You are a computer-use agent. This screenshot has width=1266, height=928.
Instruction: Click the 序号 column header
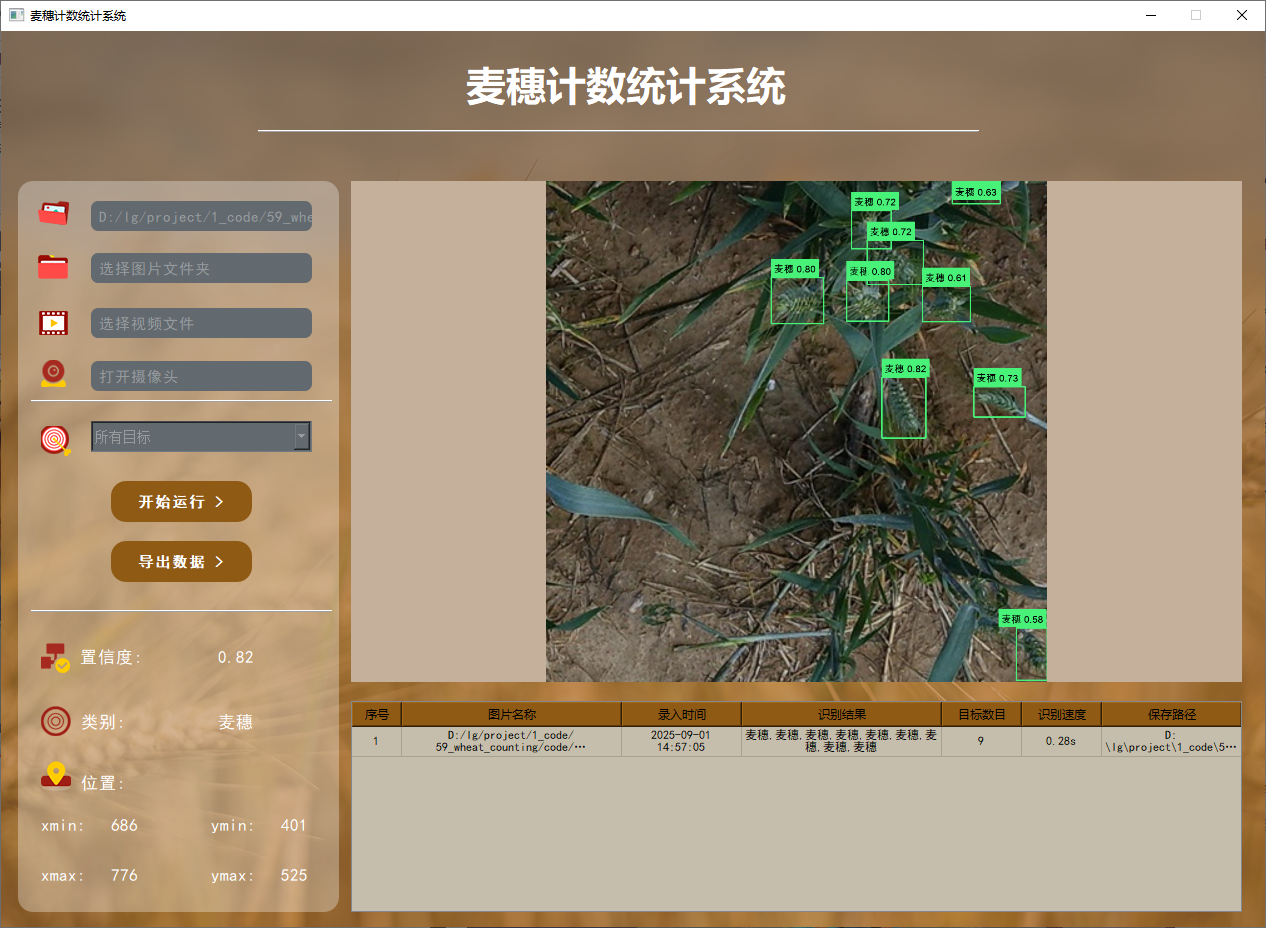[x=376, y=714]
